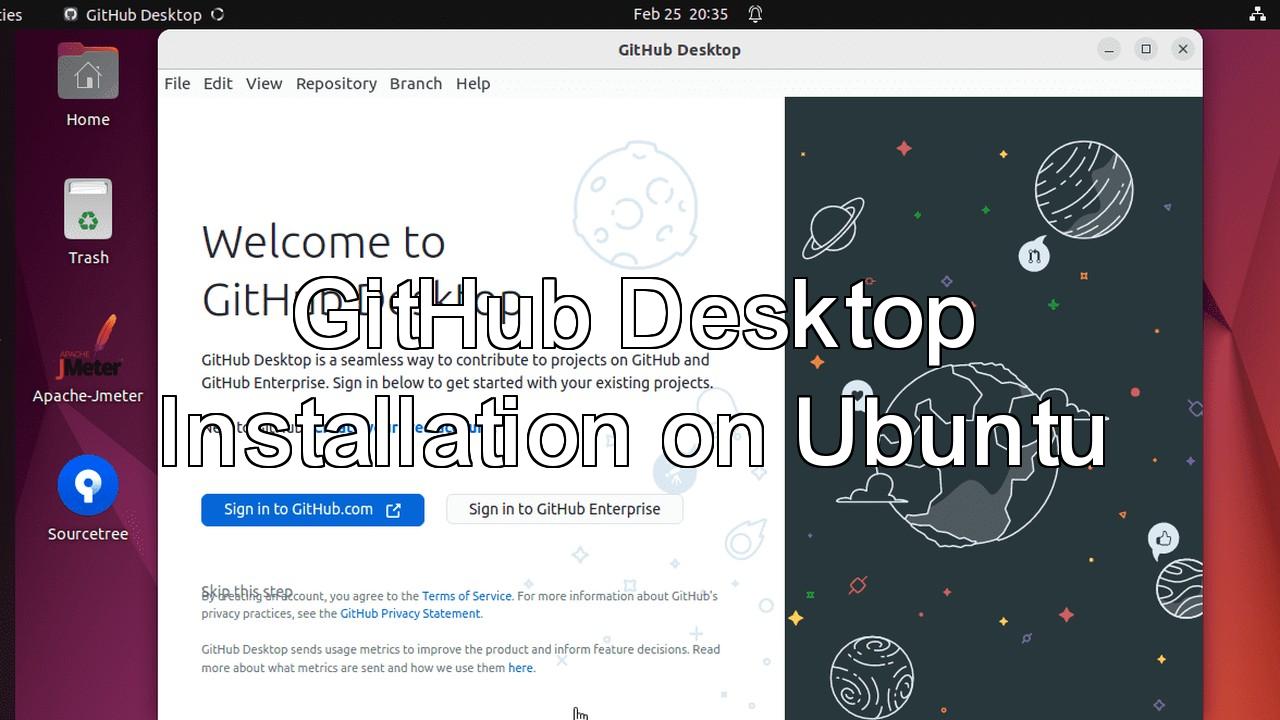Open the Branch menu
Viewport: 1280px width, 720px height.
tap(416, 83)
